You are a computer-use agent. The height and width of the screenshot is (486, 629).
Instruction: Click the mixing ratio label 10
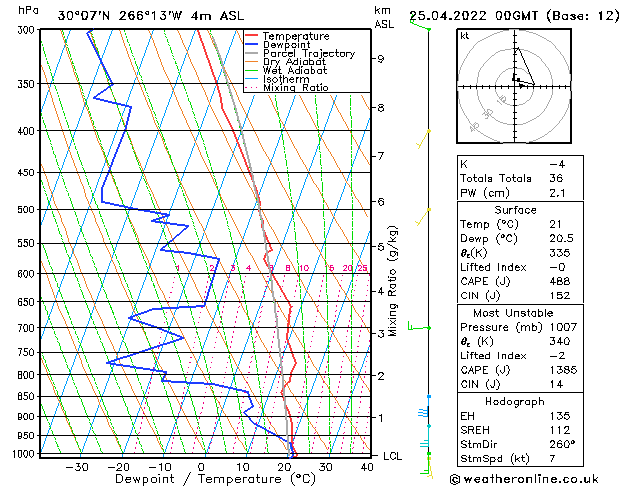point(304,268)
